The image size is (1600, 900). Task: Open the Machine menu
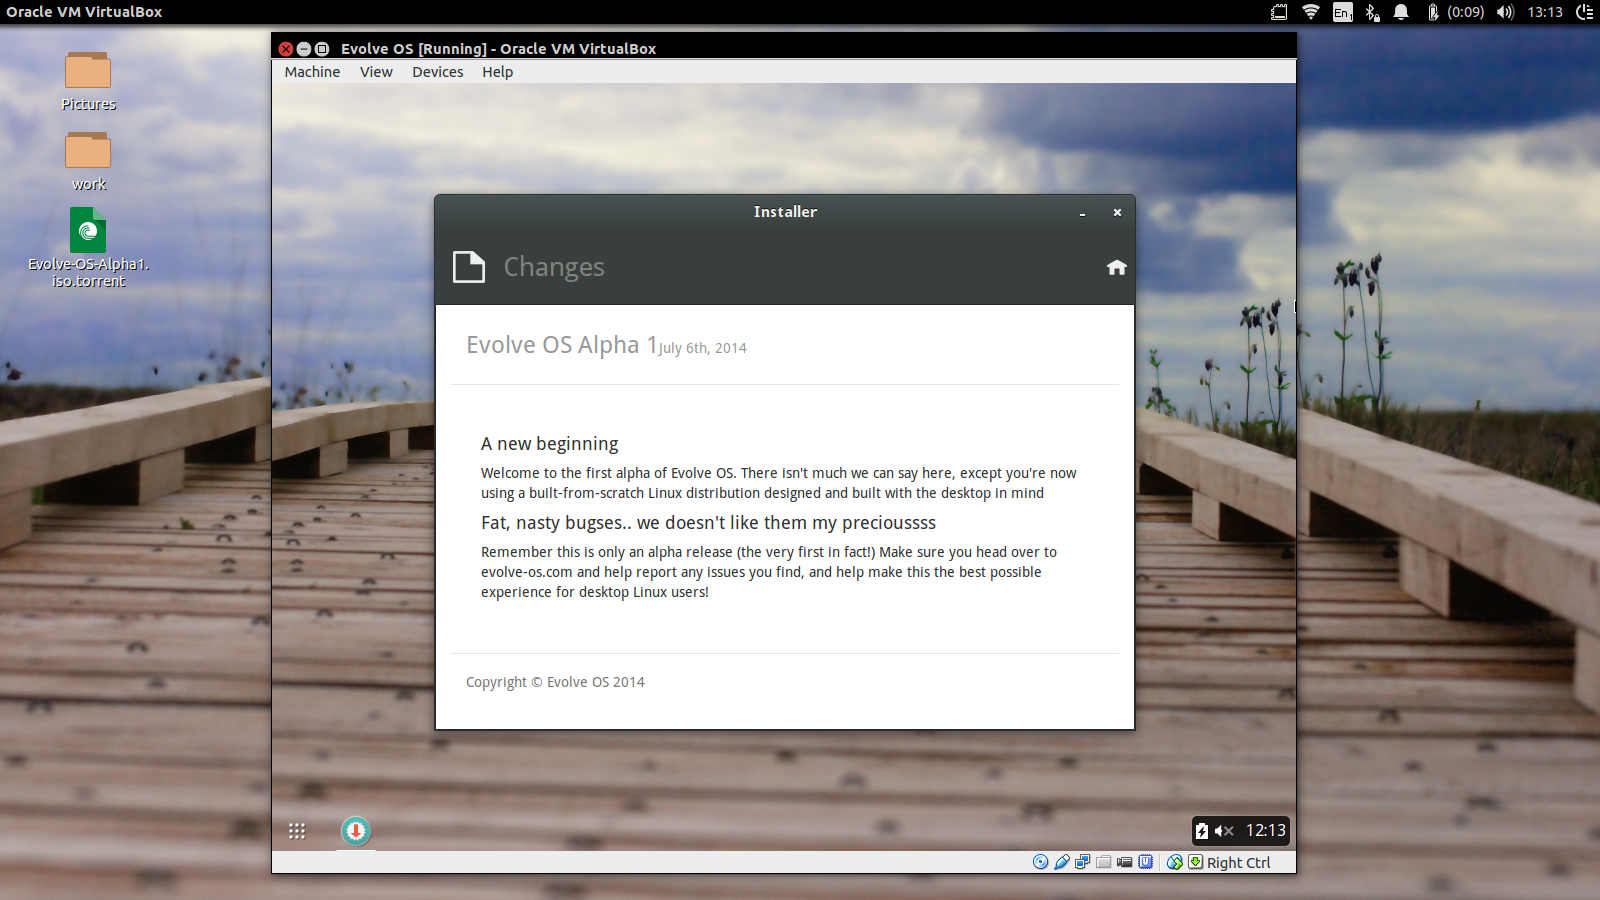(312, 72)
